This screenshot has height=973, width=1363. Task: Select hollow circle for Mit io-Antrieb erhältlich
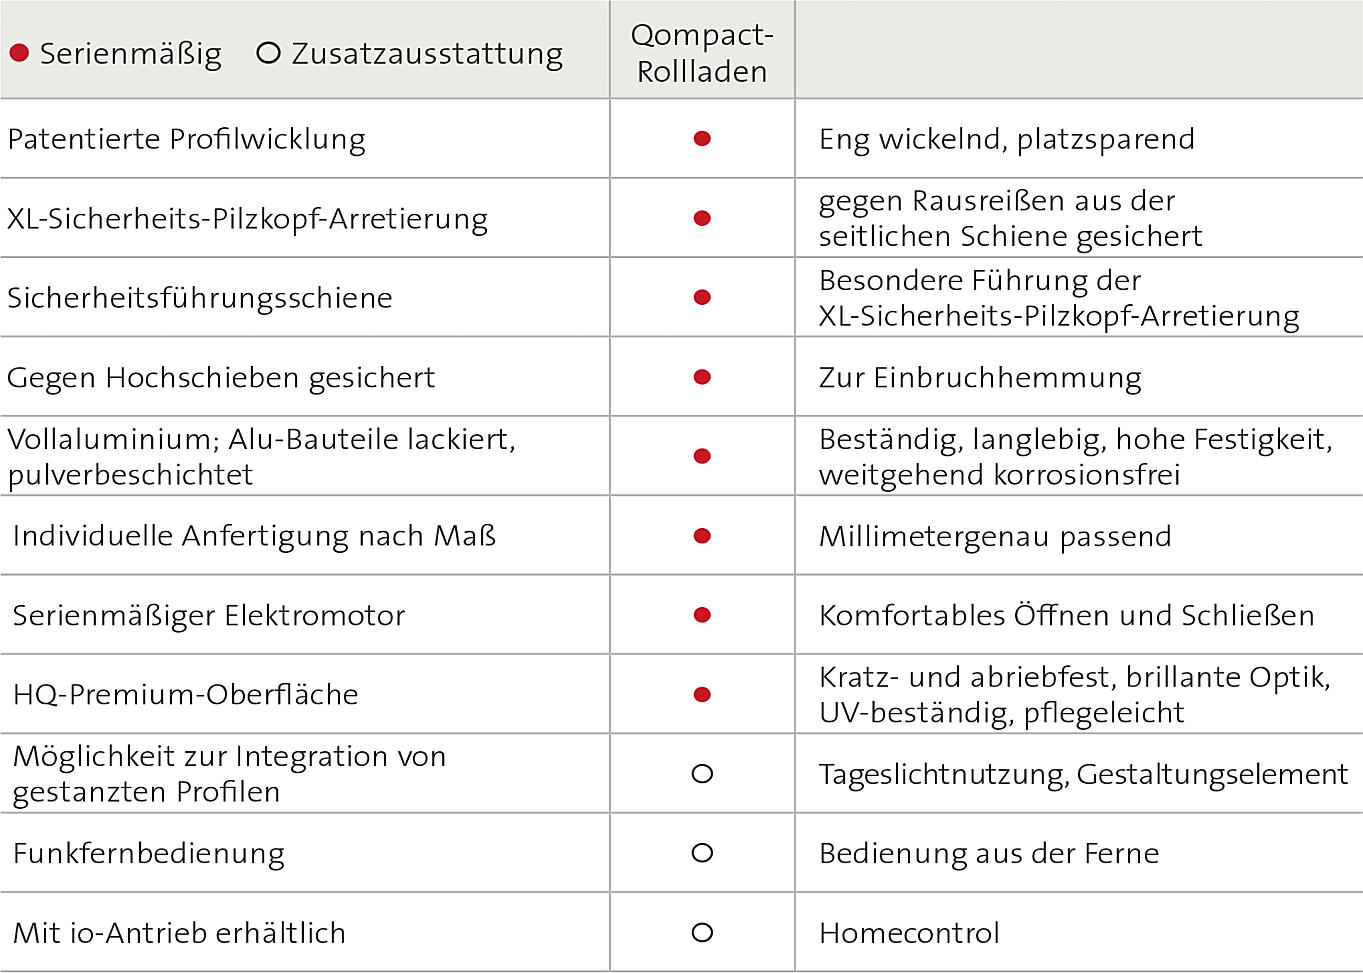pos(702,932)
